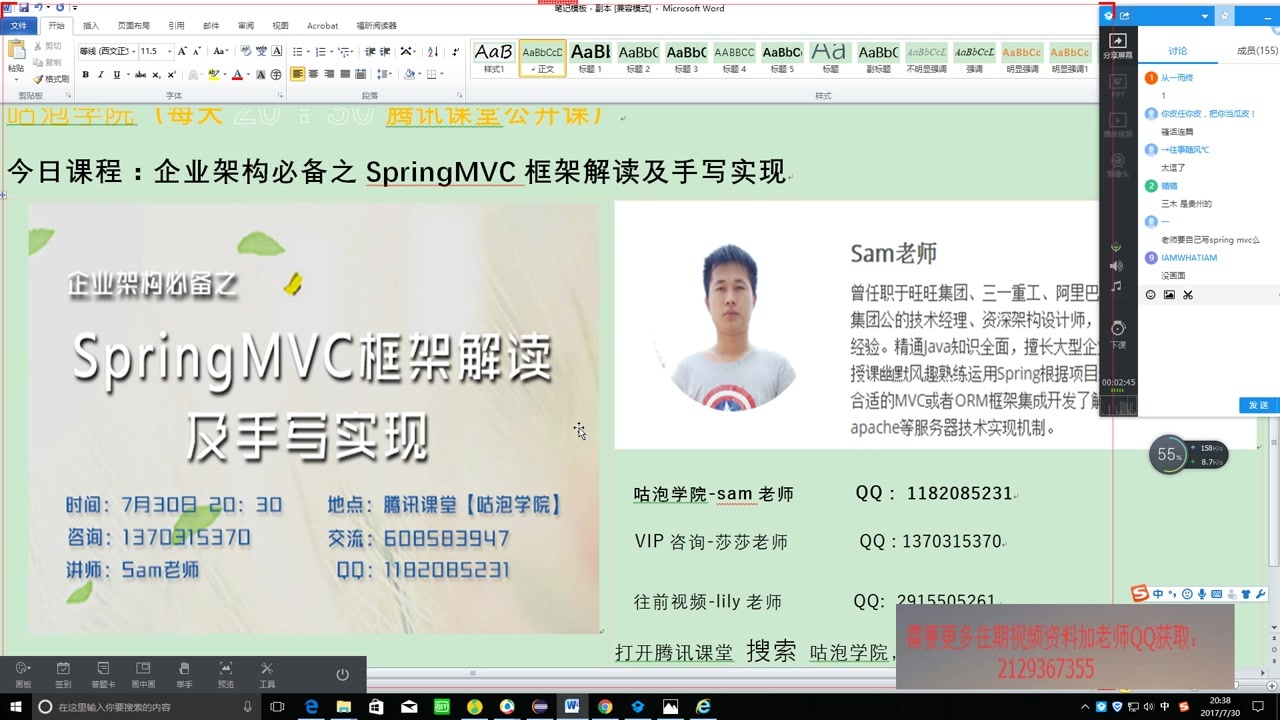Click the insert image icon in chat

point(1169,294)
